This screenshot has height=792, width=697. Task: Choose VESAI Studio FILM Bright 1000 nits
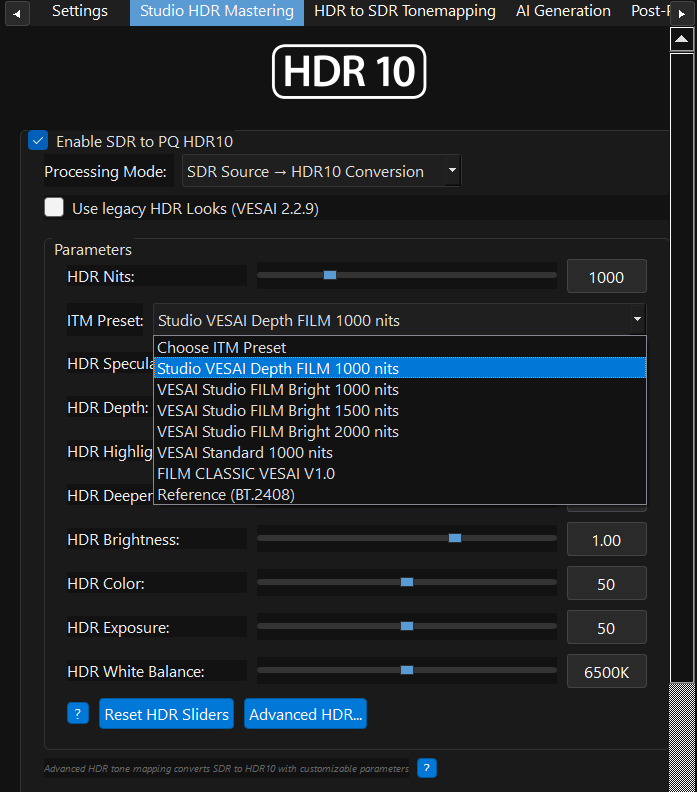[x=400, y=389]
